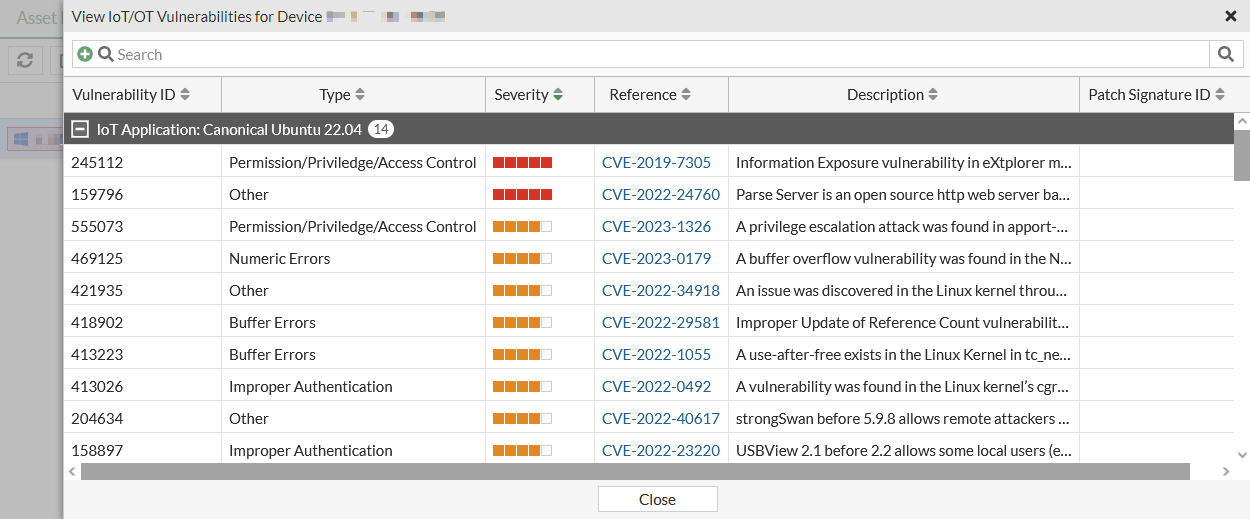Open the CVE-2019-7305 reference link
Image resolution: width=1250 pixels, height=519 pixels.
(656, 163)
